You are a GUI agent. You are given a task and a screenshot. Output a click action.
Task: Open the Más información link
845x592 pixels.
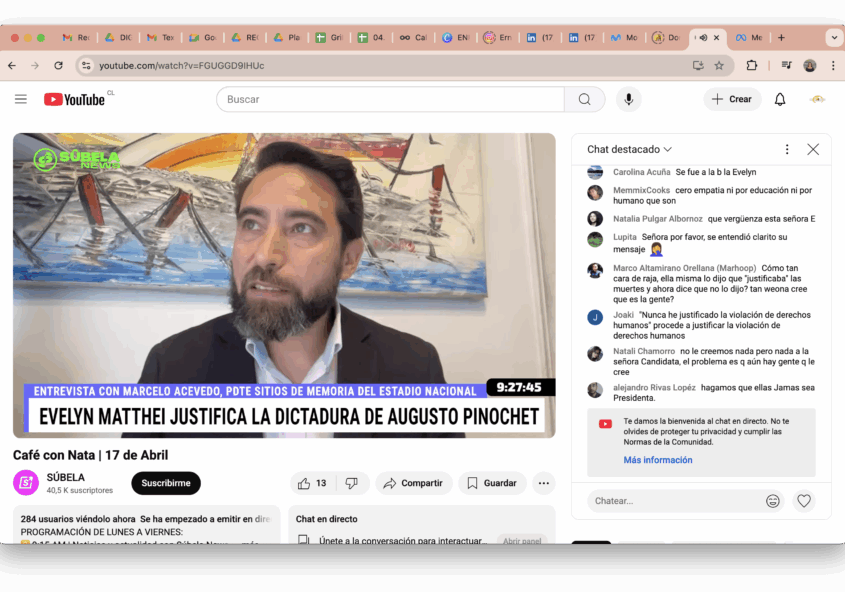(x=657, y=460)
